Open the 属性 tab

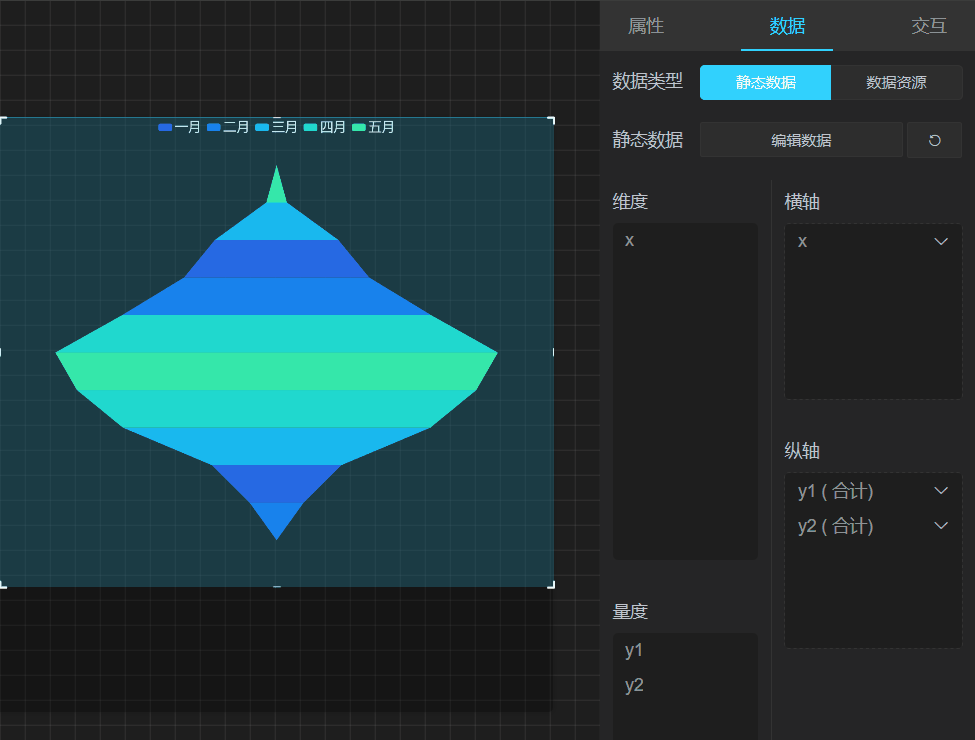pos(646,26)
